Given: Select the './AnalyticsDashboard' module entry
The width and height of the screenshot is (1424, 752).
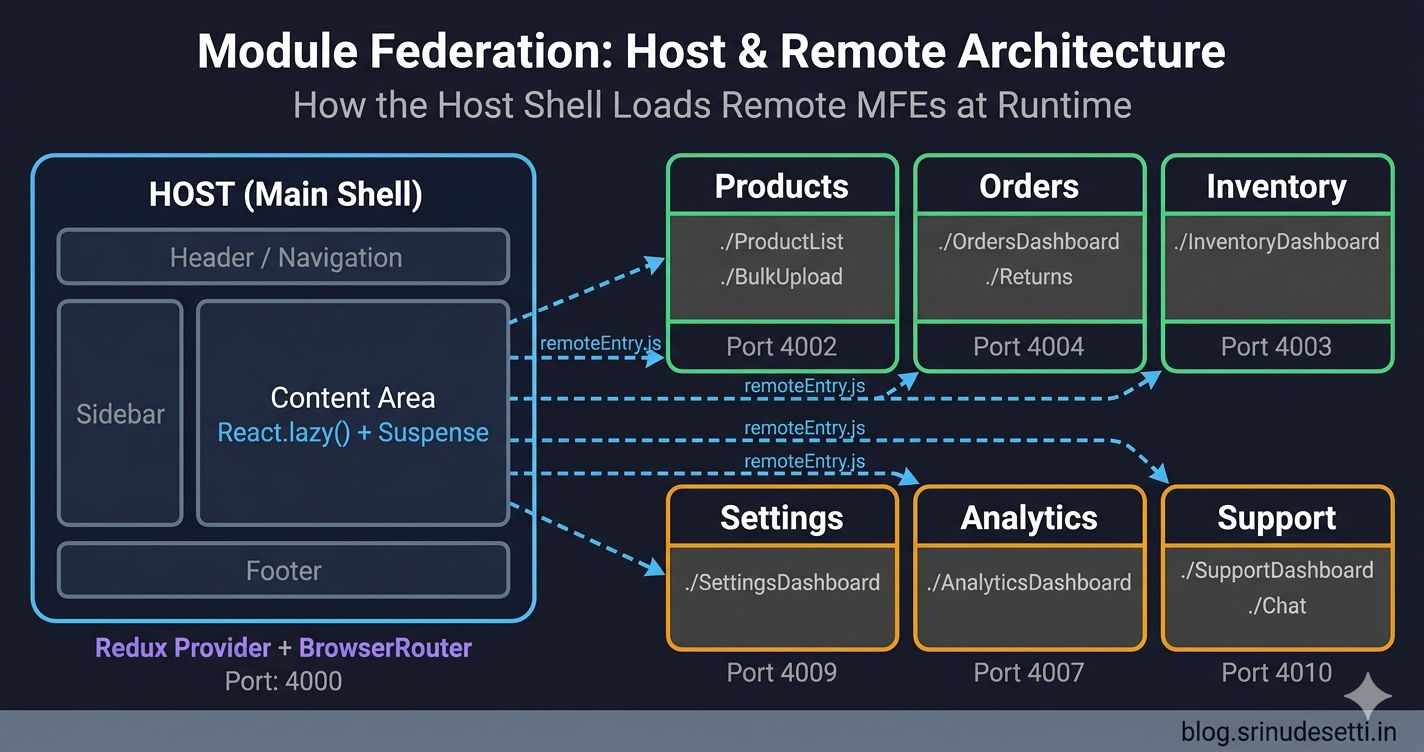Looking at the screenshot, I should click(x=1029, y=583).
